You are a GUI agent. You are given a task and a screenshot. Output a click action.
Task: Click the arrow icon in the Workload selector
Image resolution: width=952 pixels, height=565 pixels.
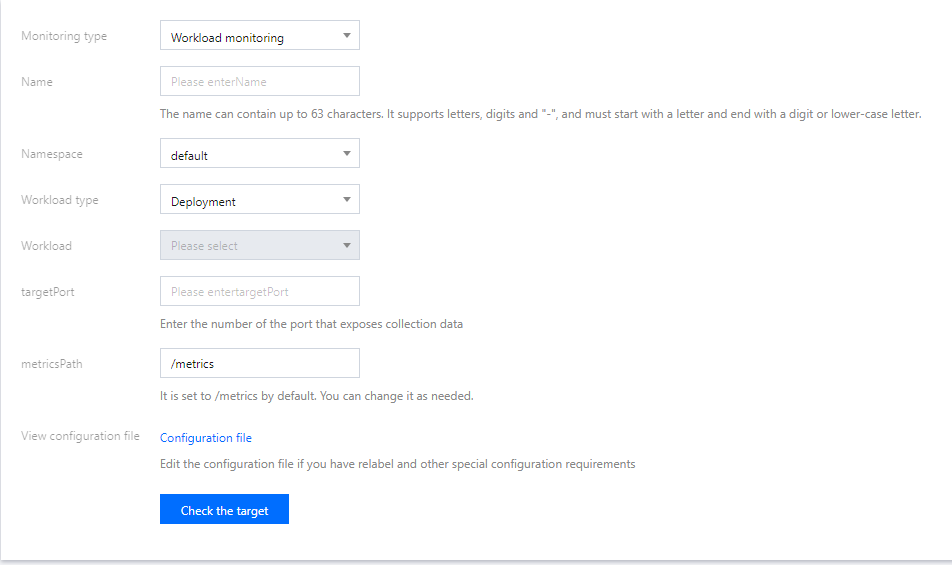346,245
